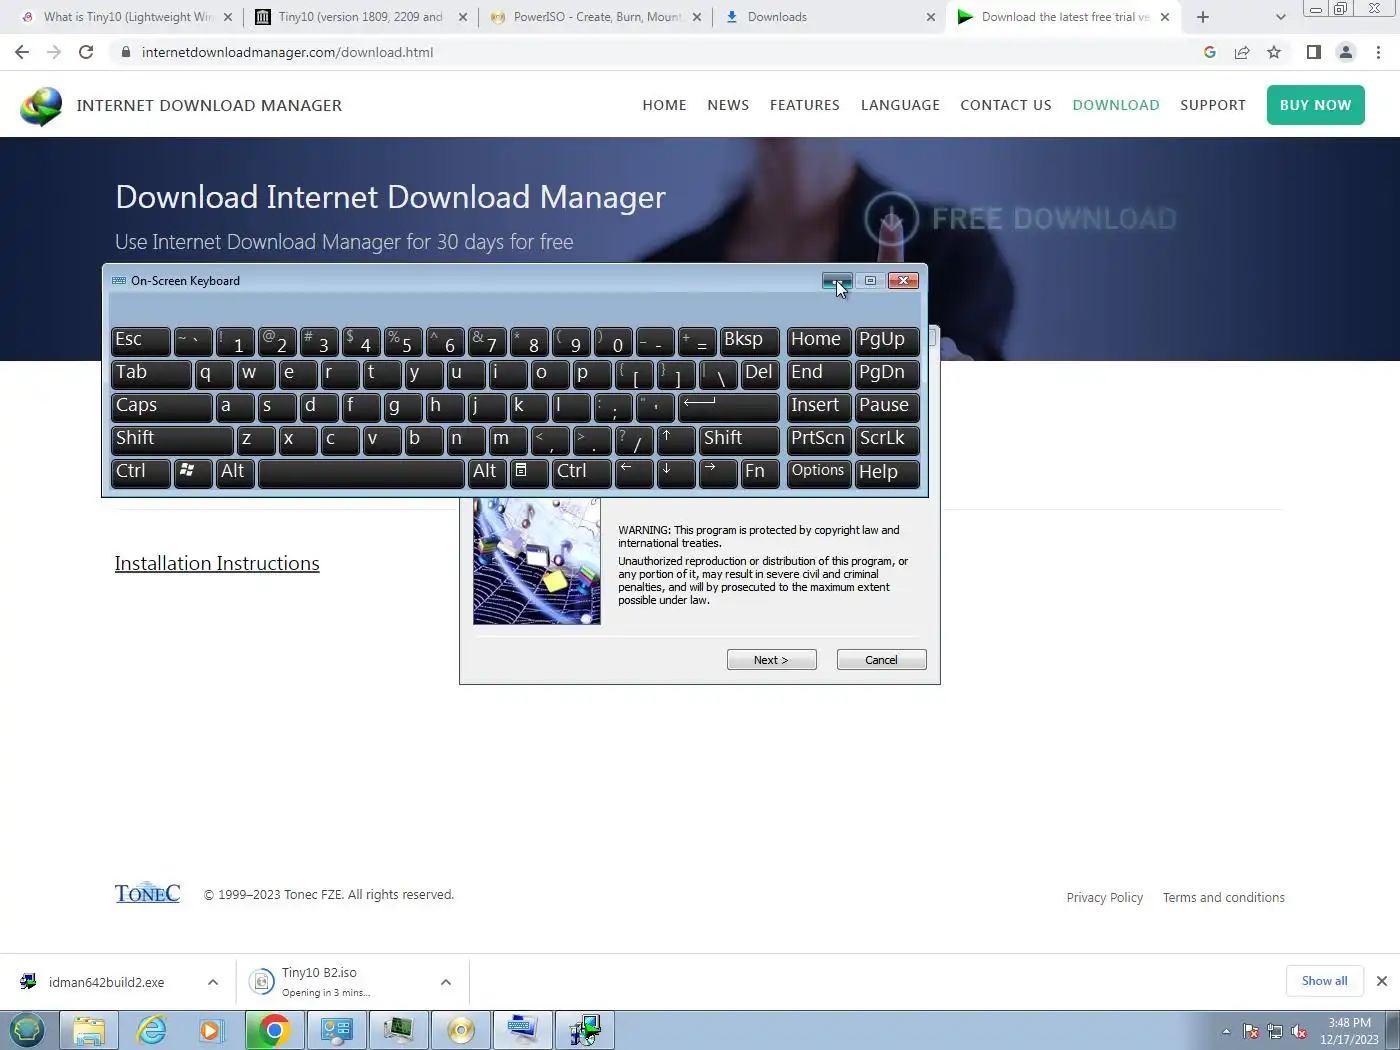Open the Installation Instructions link

pyautogui.click(x=217, y=564)
